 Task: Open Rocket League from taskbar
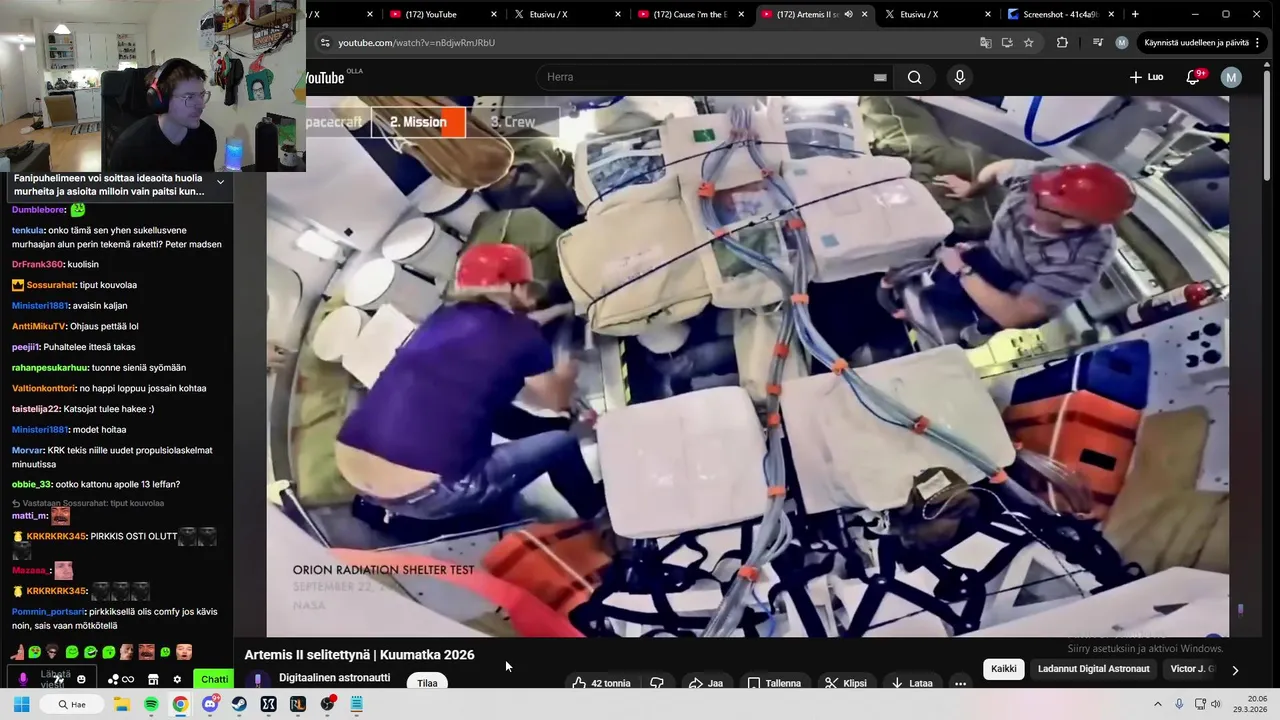point(298,705)
